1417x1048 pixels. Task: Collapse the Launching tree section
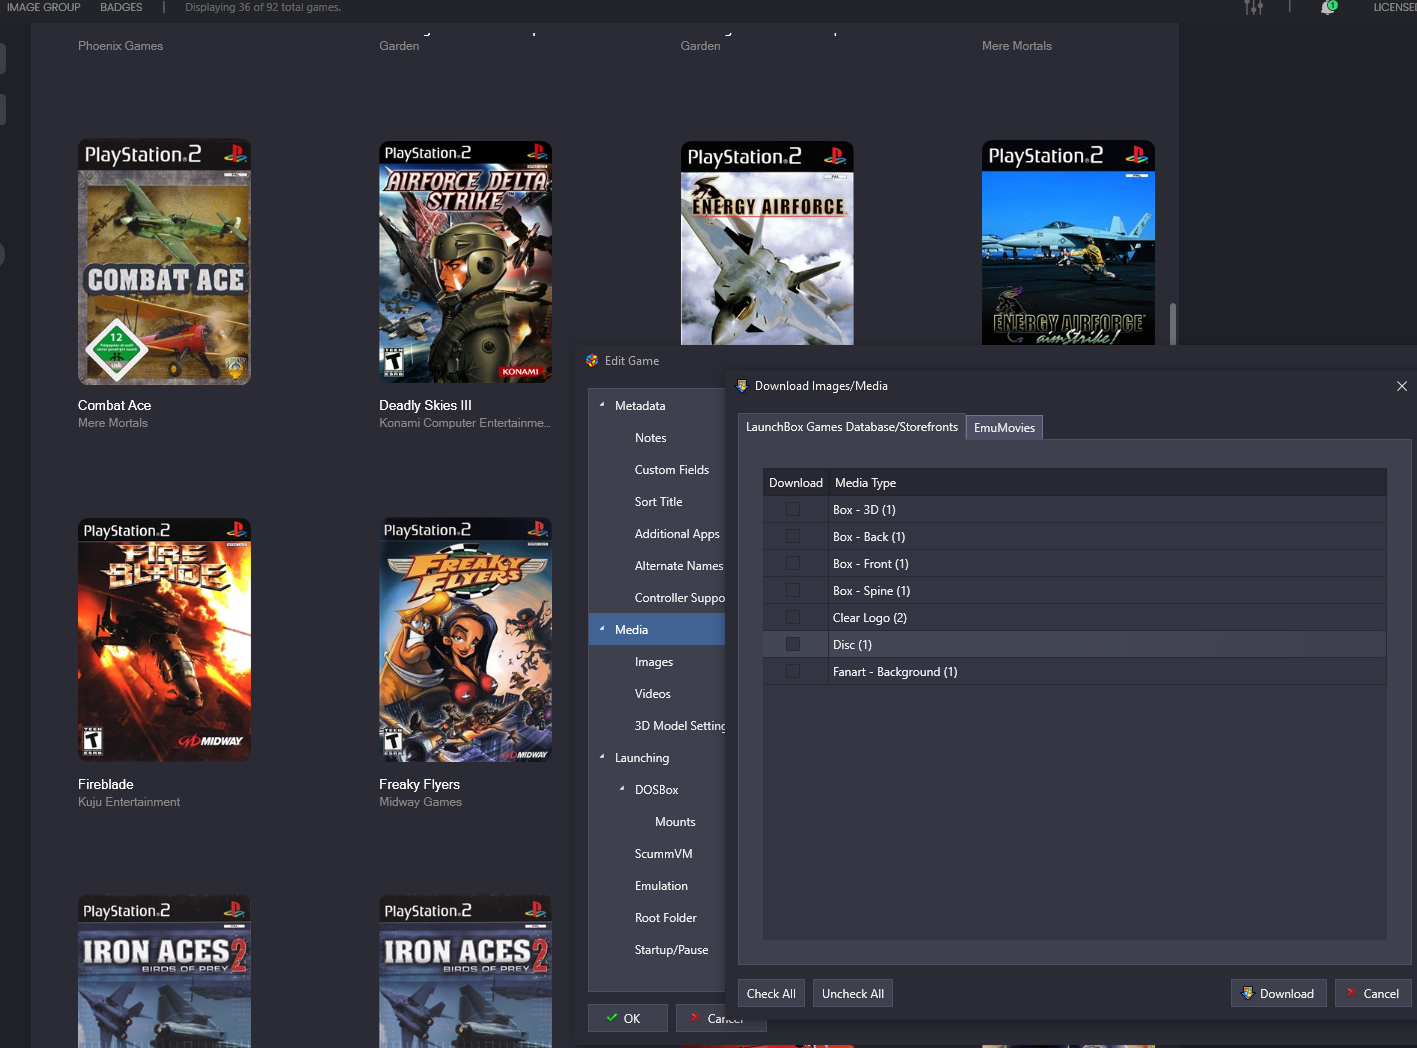(x=602, y=757)
